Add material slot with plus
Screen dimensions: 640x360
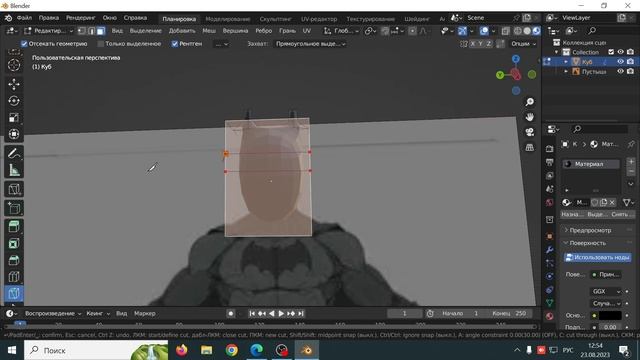pos(631,162)
